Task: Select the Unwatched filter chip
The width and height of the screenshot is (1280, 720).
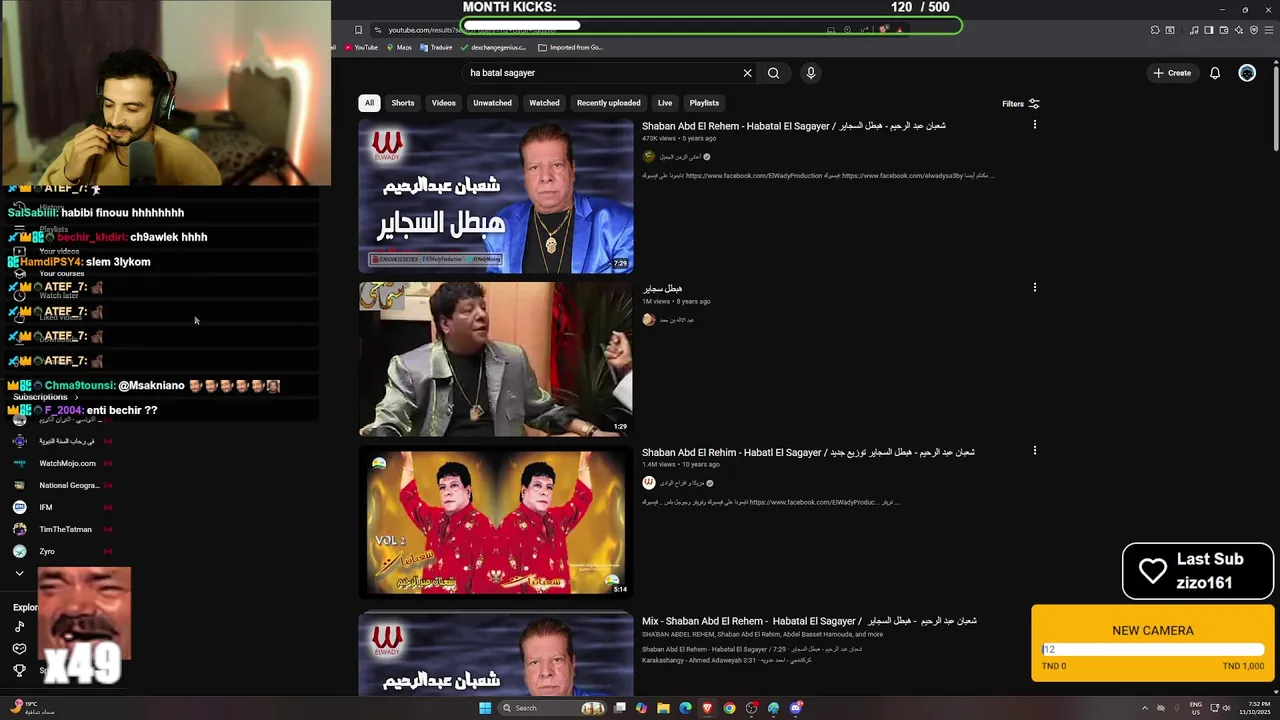Action: [x=492, y=103]
